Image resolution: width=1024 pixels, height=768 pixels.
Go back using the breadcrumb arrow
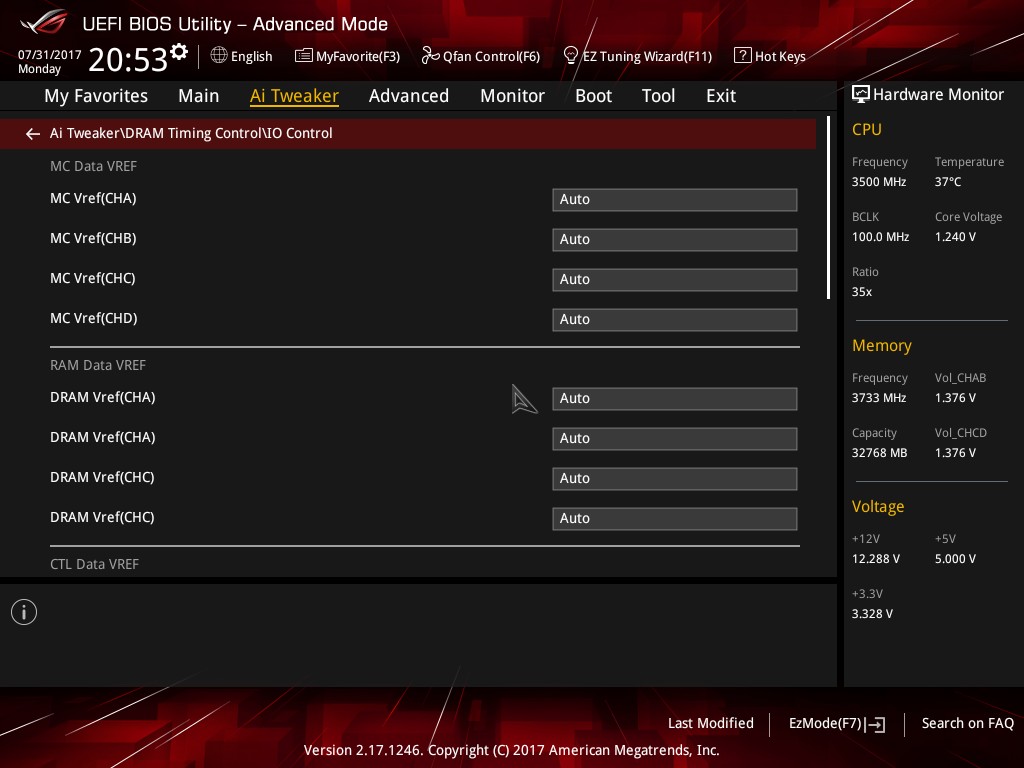click(x=33, y=134)
